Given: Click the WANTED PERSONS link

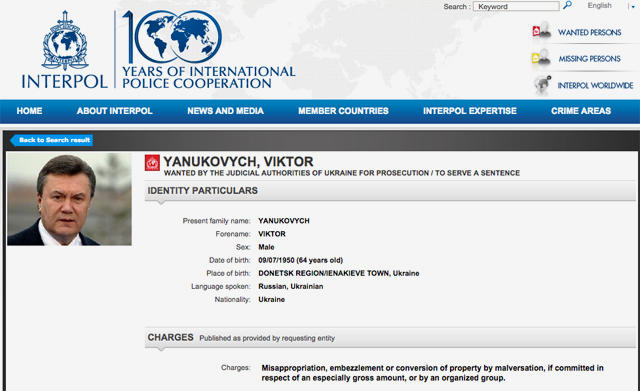Looking at the screenshot, I should 589,32.
